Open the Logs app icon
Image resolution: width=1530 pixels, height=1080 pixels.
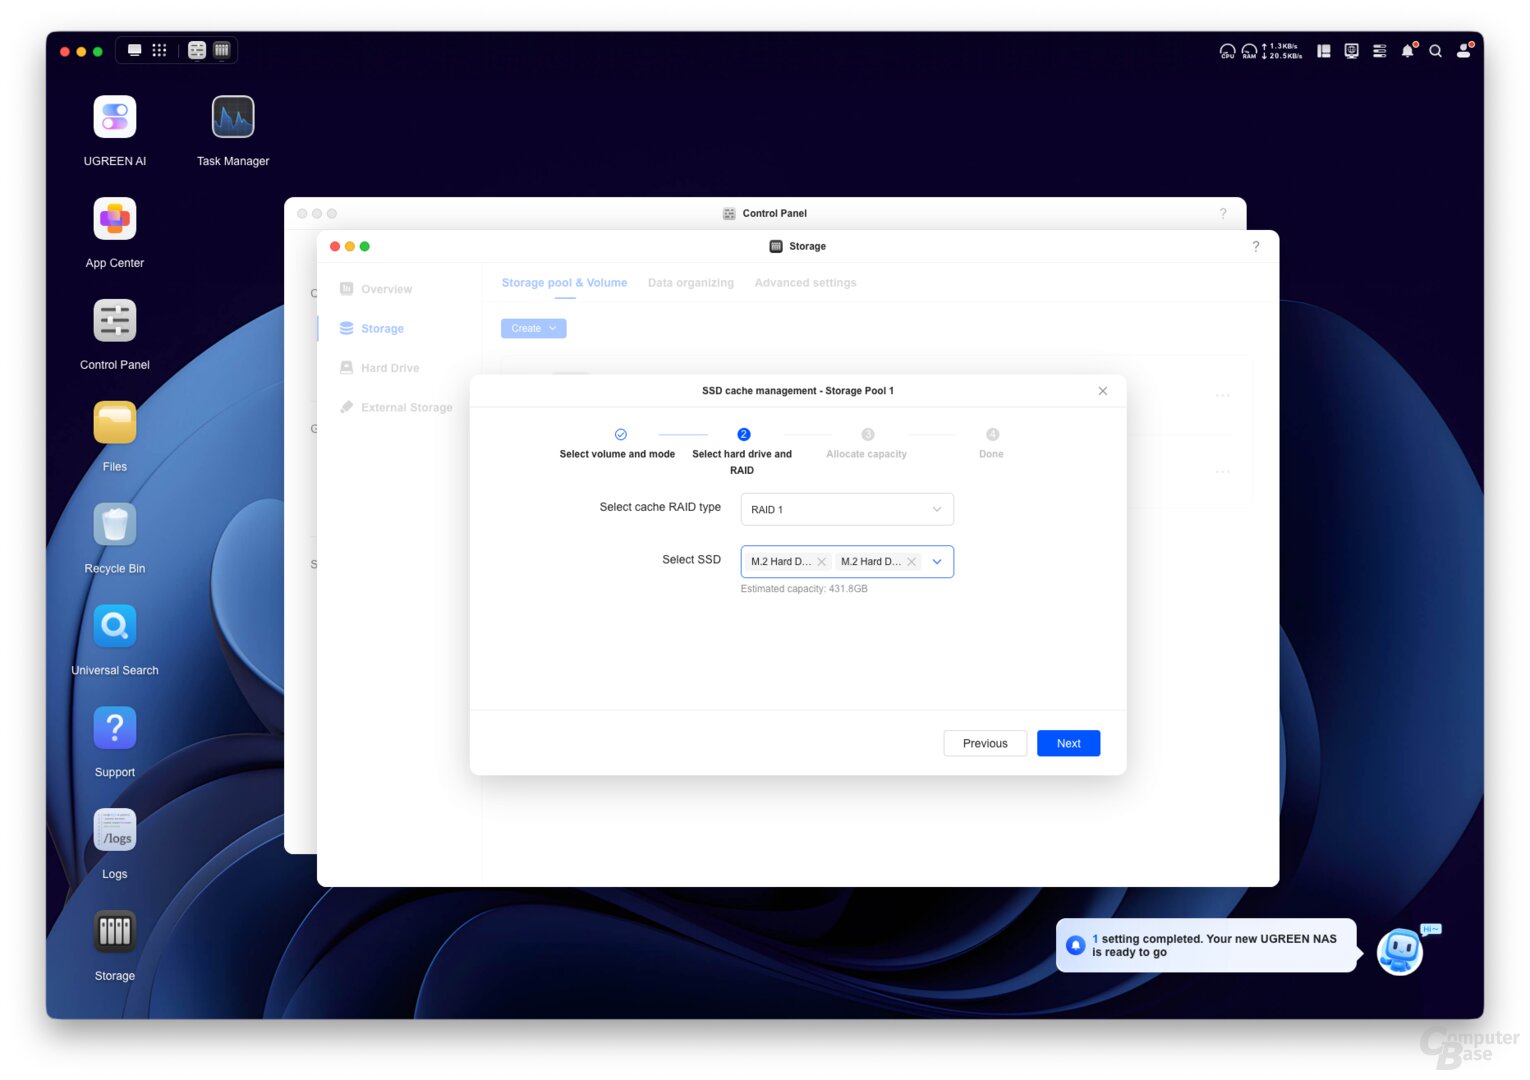tap(115, 831)
